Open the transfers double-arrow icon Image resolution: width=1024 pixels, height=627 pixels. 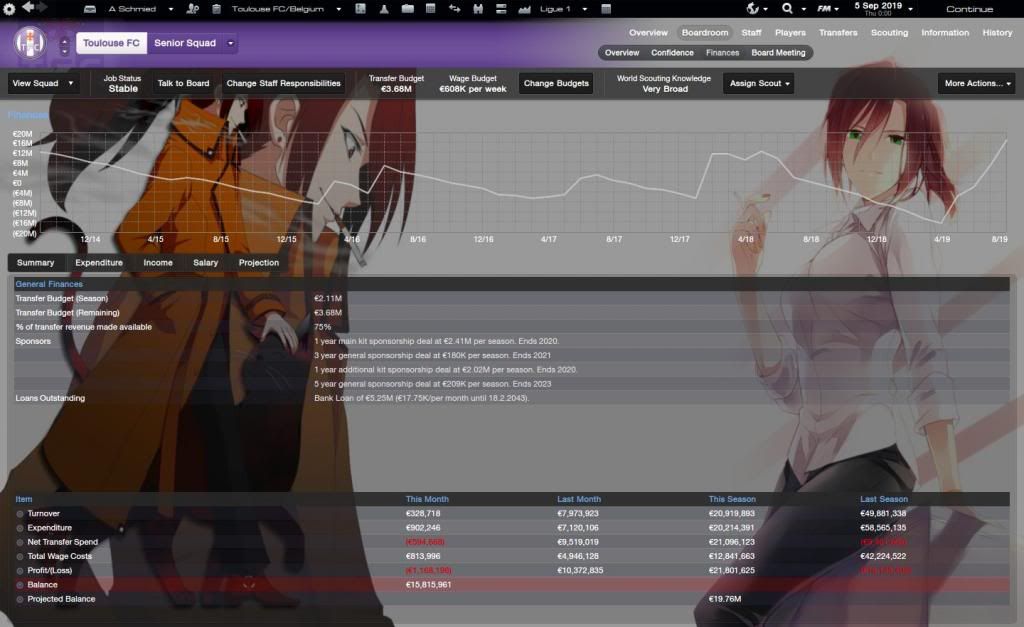[455, 9]
